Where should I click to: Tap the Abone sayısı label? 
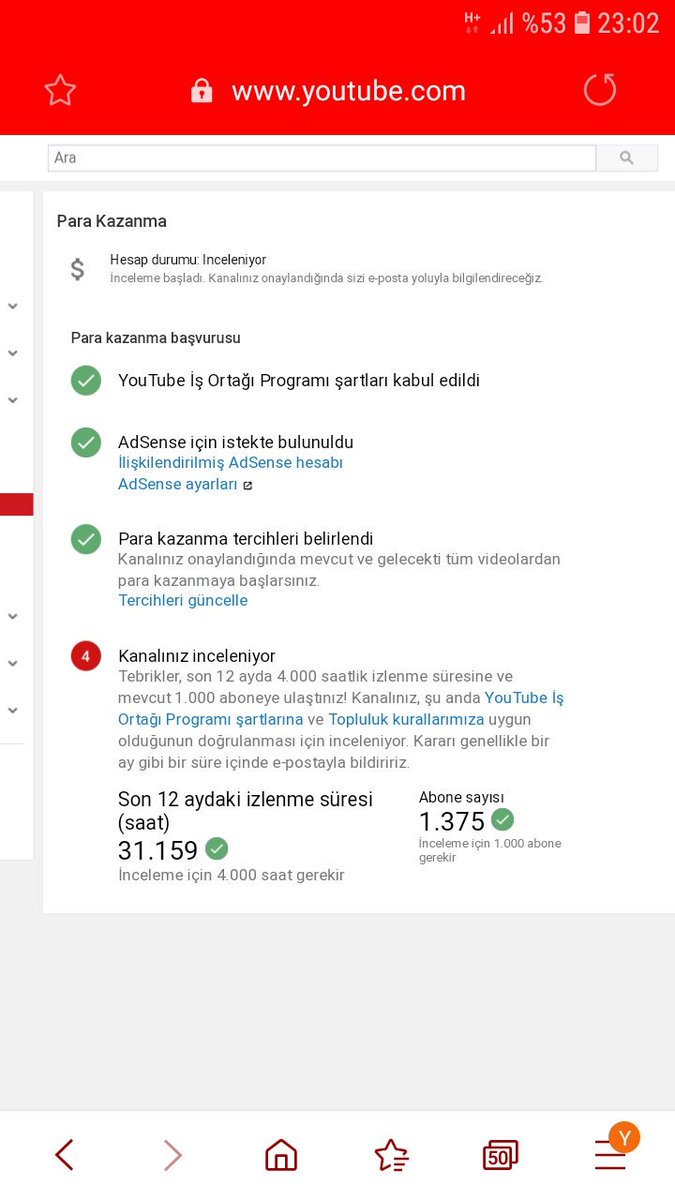click(462, 797)
